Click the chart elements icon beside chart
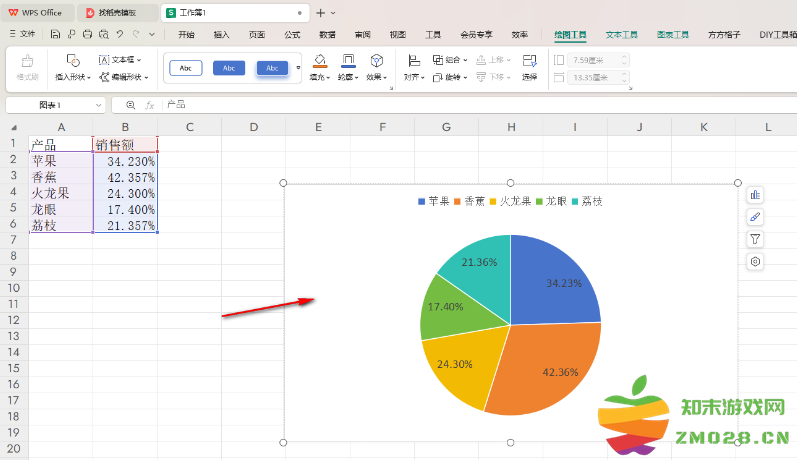Screen dimensions: 797x461 pyautogui.click(x=756, y=195)
